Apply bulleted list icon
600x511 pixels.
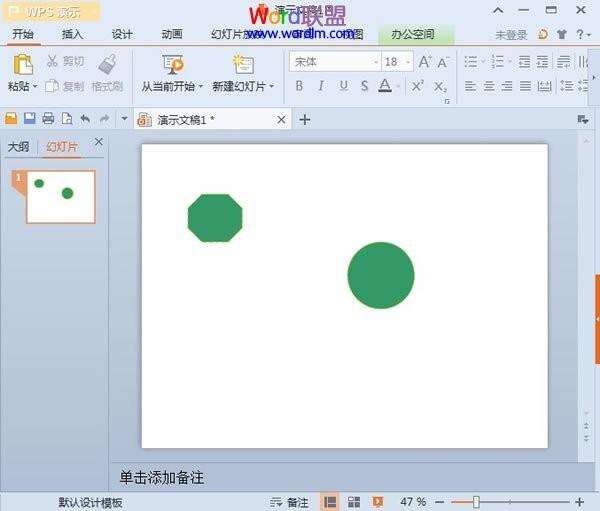(x=471, y=62)
